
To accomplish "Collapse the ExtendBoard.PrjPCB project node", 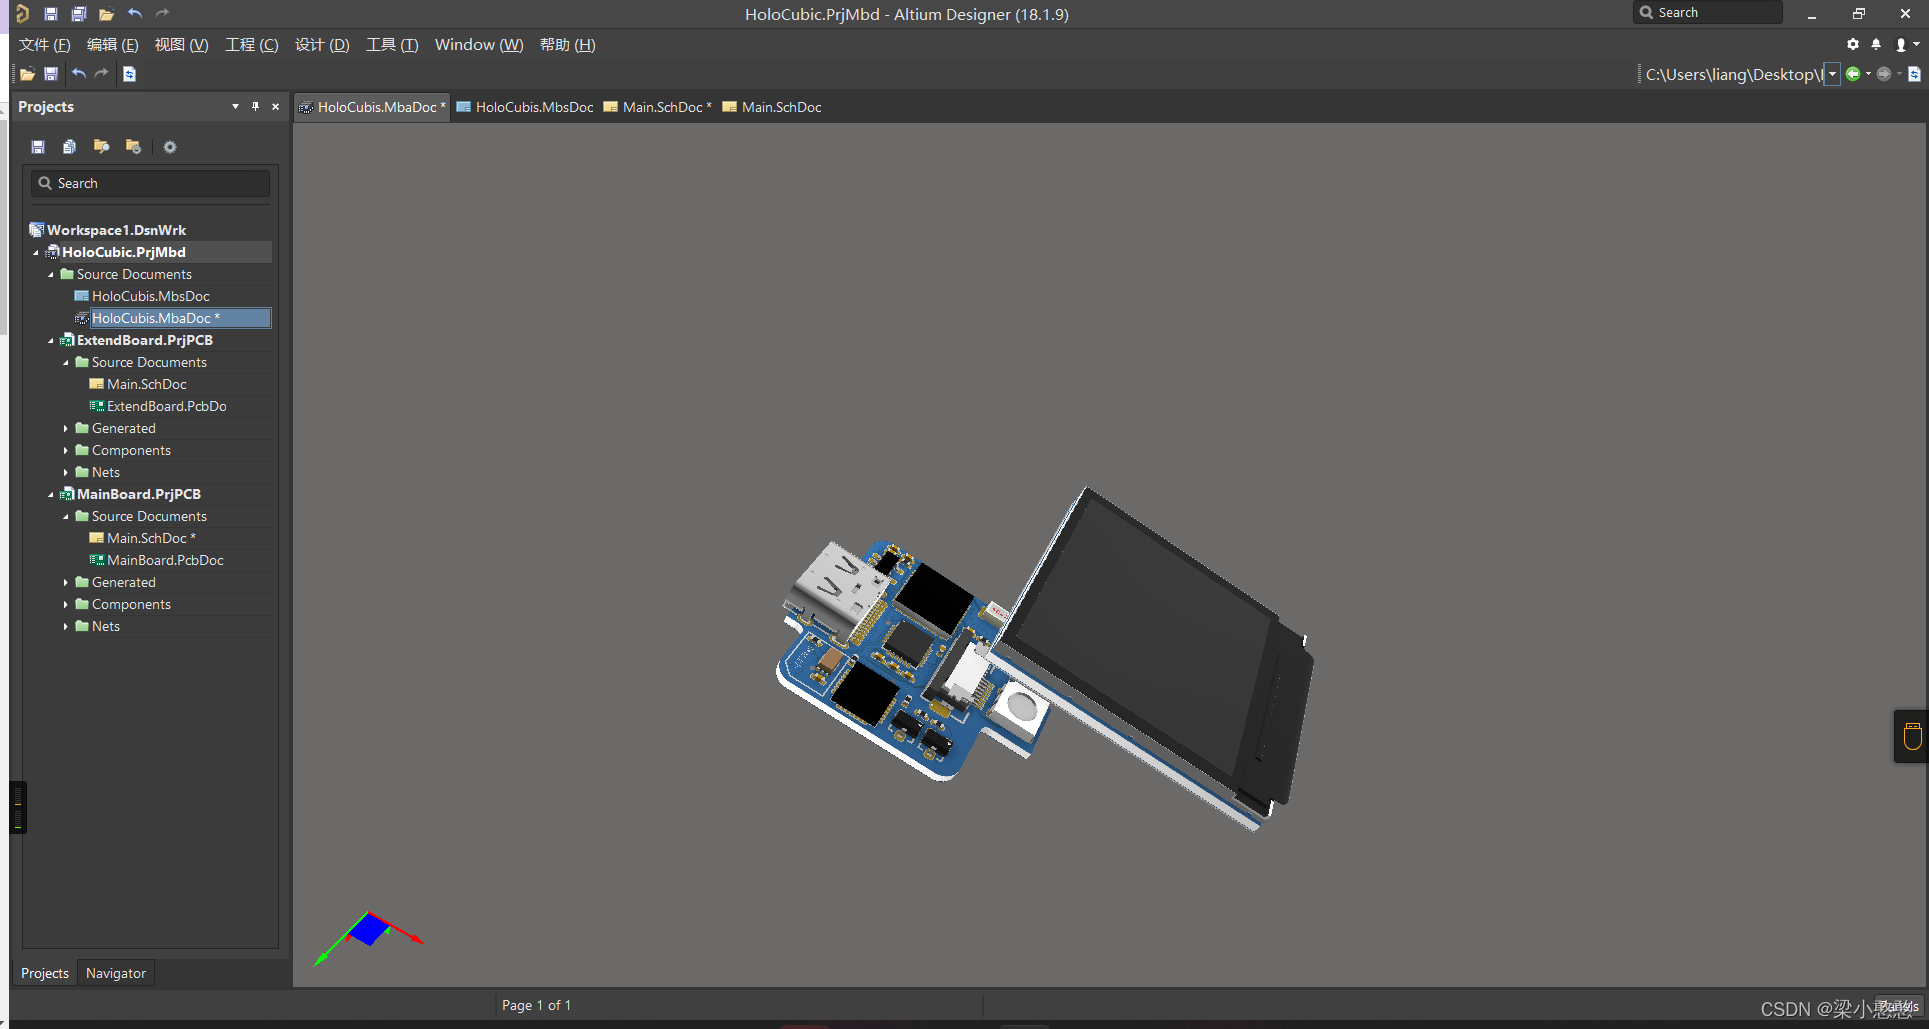I will coord(51,341).
